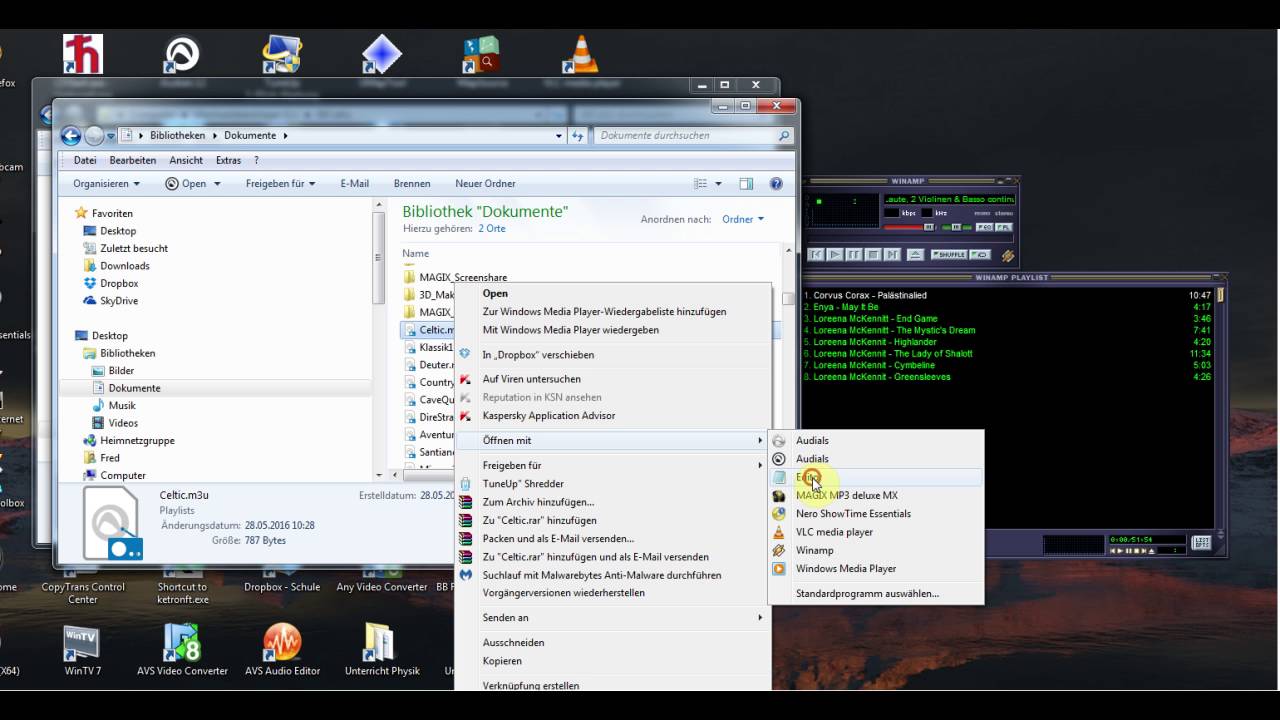1280x720 pixels.
Task: Click the Explorer help question mark icon
Action: tap(776, 184)
